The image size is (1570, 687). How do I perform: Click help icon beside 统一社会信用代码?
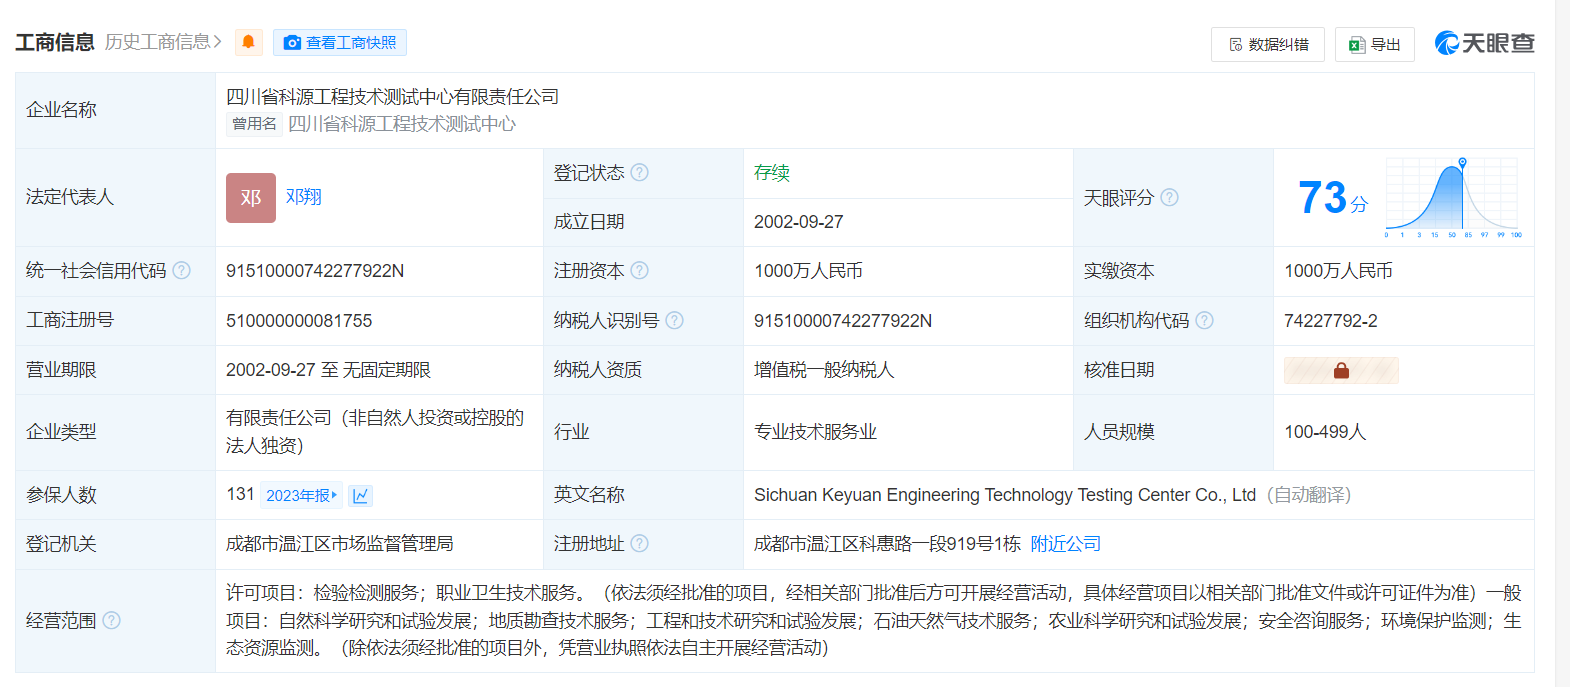click(181, 270)
